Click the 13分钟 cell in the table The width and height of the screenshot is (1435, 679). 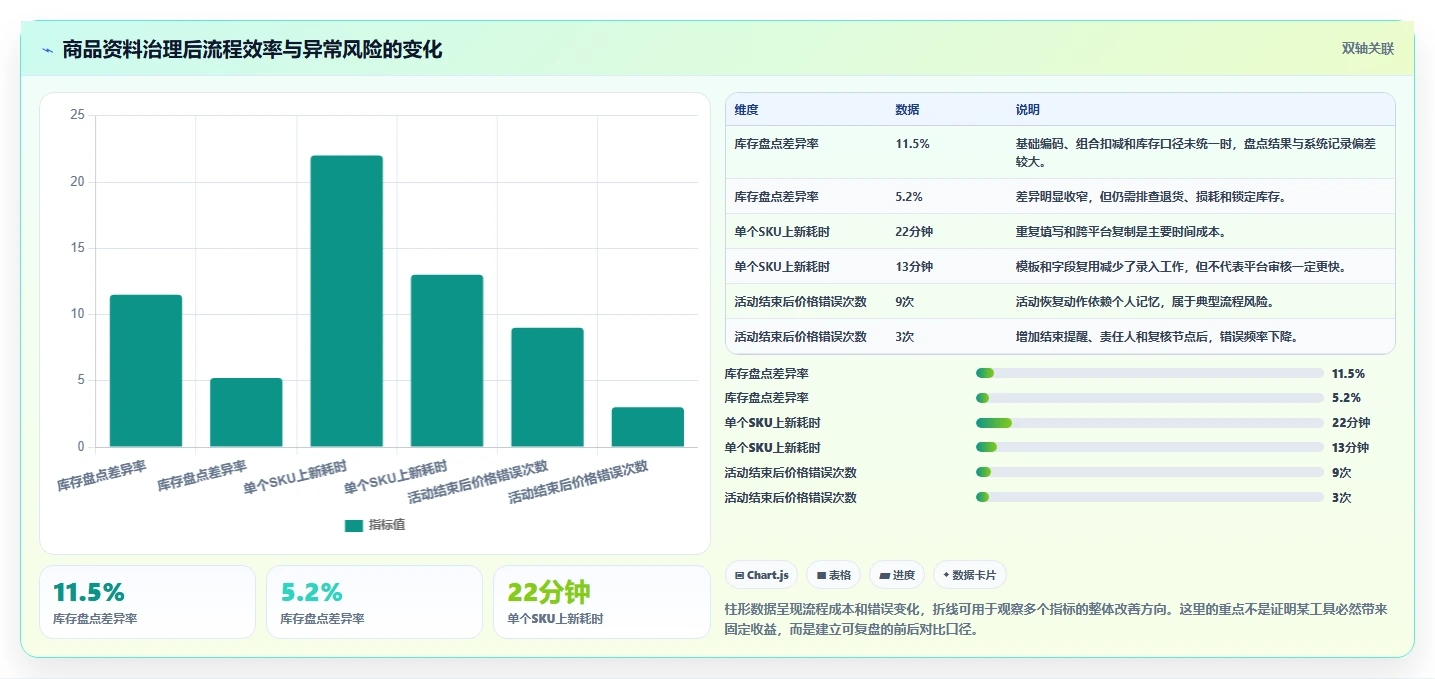click(x=914, y=267)
